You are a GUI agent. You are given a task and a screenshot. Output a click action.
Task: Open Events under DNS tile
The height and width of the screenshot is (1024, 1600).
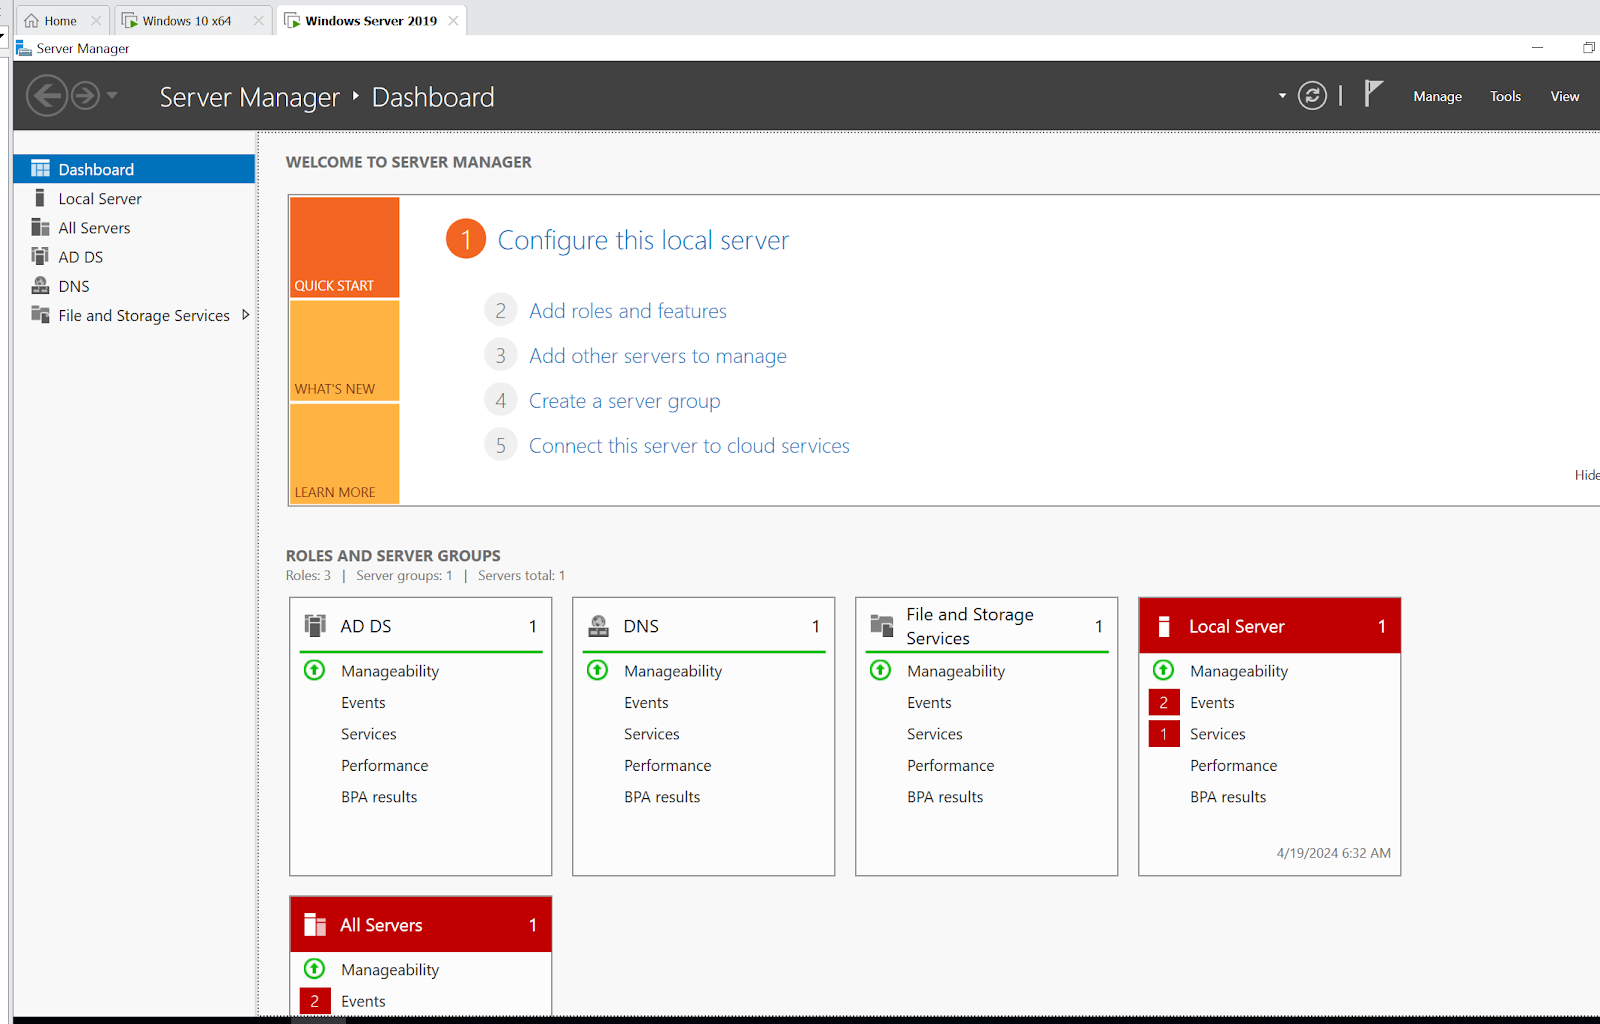click(646, 702)
